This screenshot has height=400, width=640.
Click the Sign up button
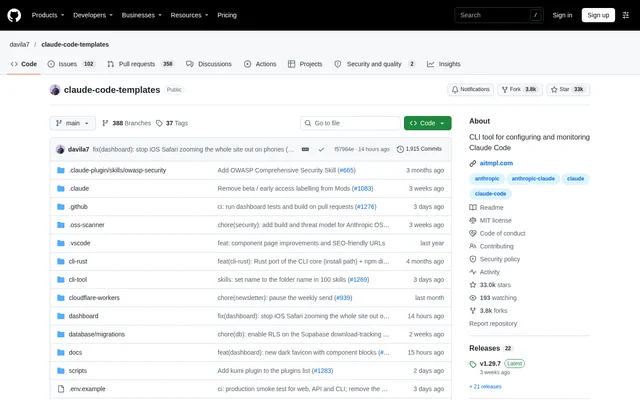598,15
